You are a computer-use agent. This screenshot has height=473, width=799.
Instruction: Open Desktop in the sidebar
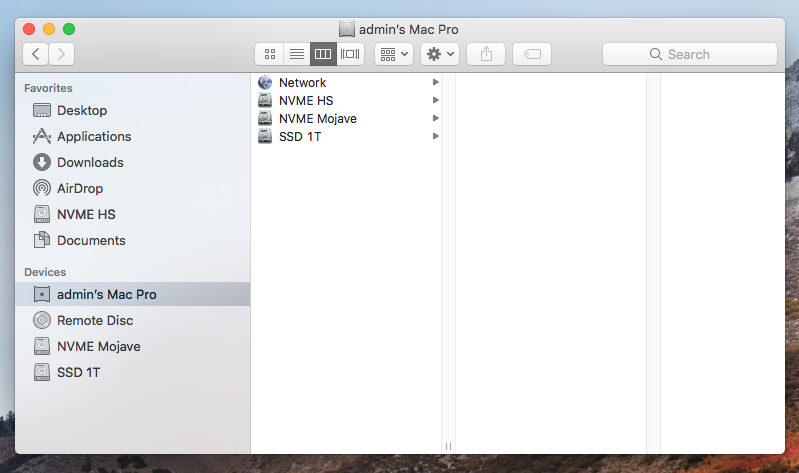tap(132, 111)
